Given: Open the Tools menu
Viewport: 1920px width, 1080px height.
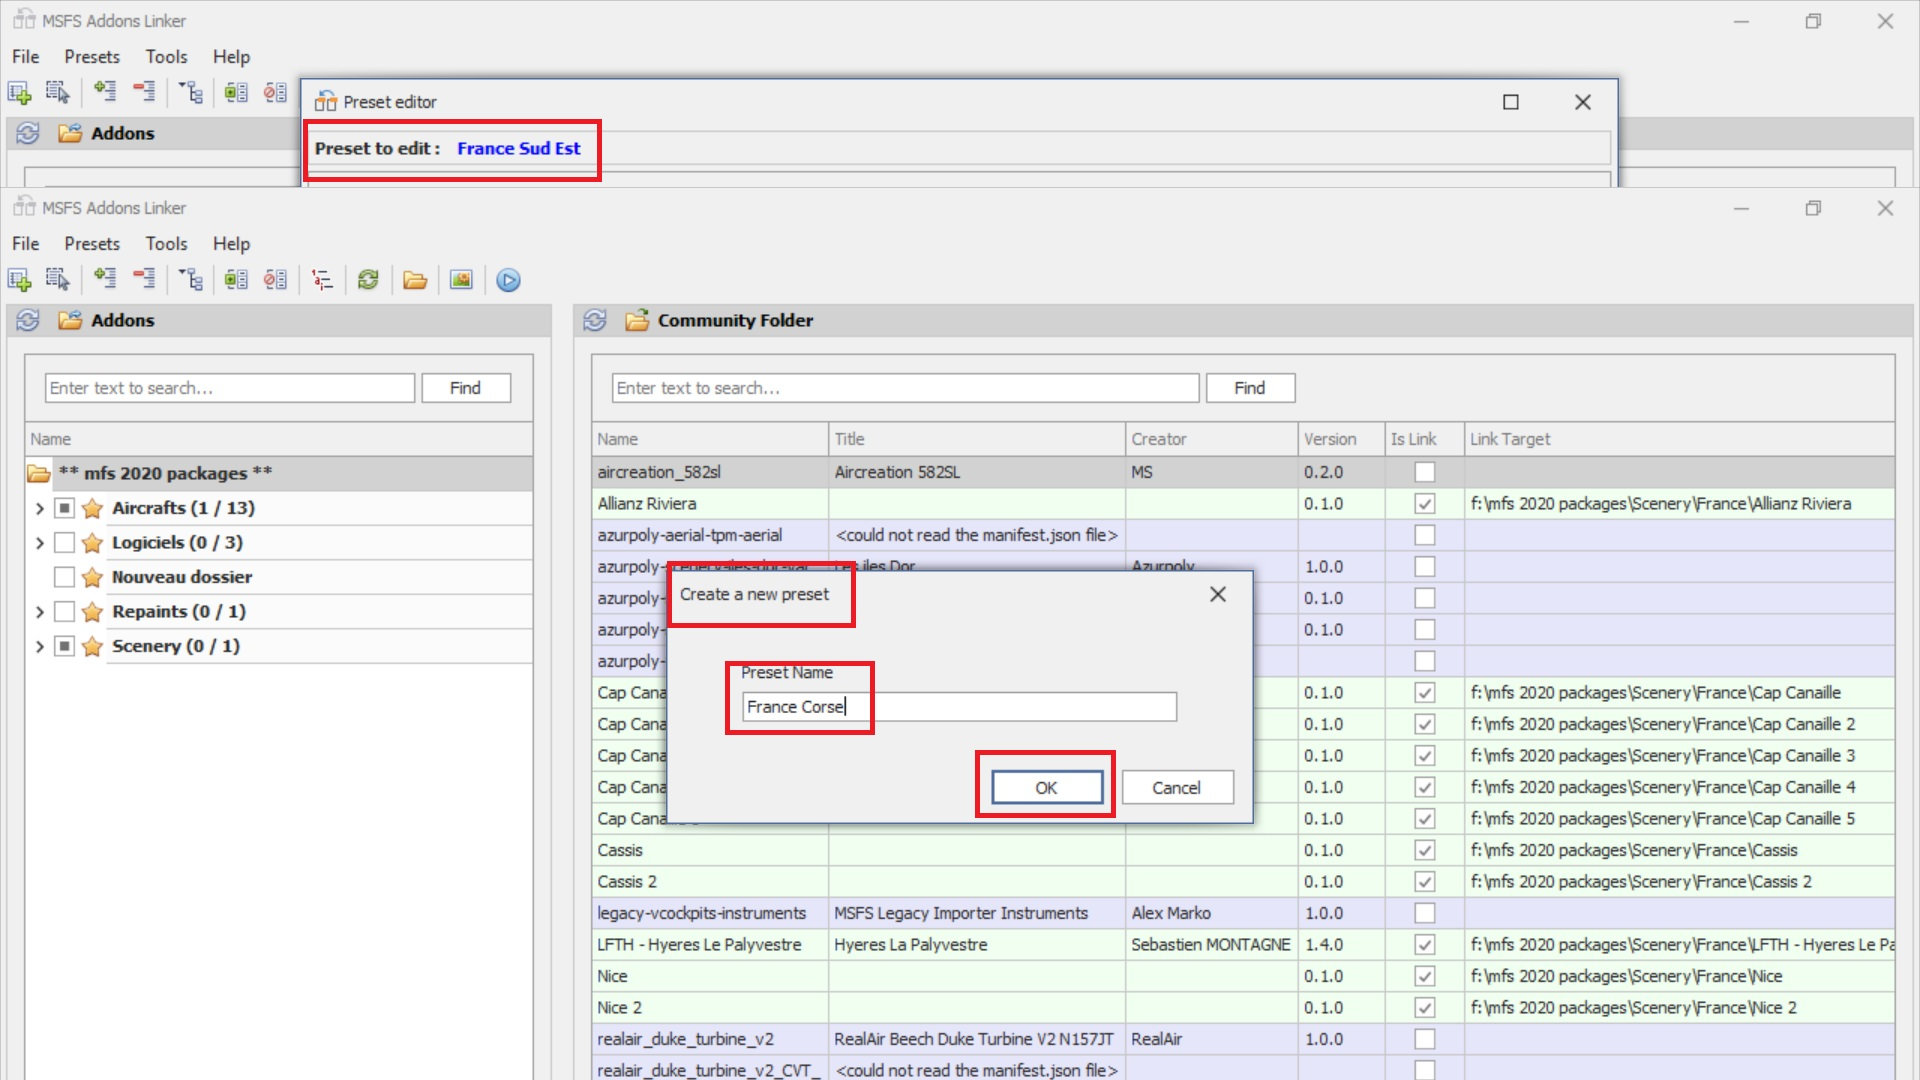Looking at the screenshot, I should (x=166, y=244).
